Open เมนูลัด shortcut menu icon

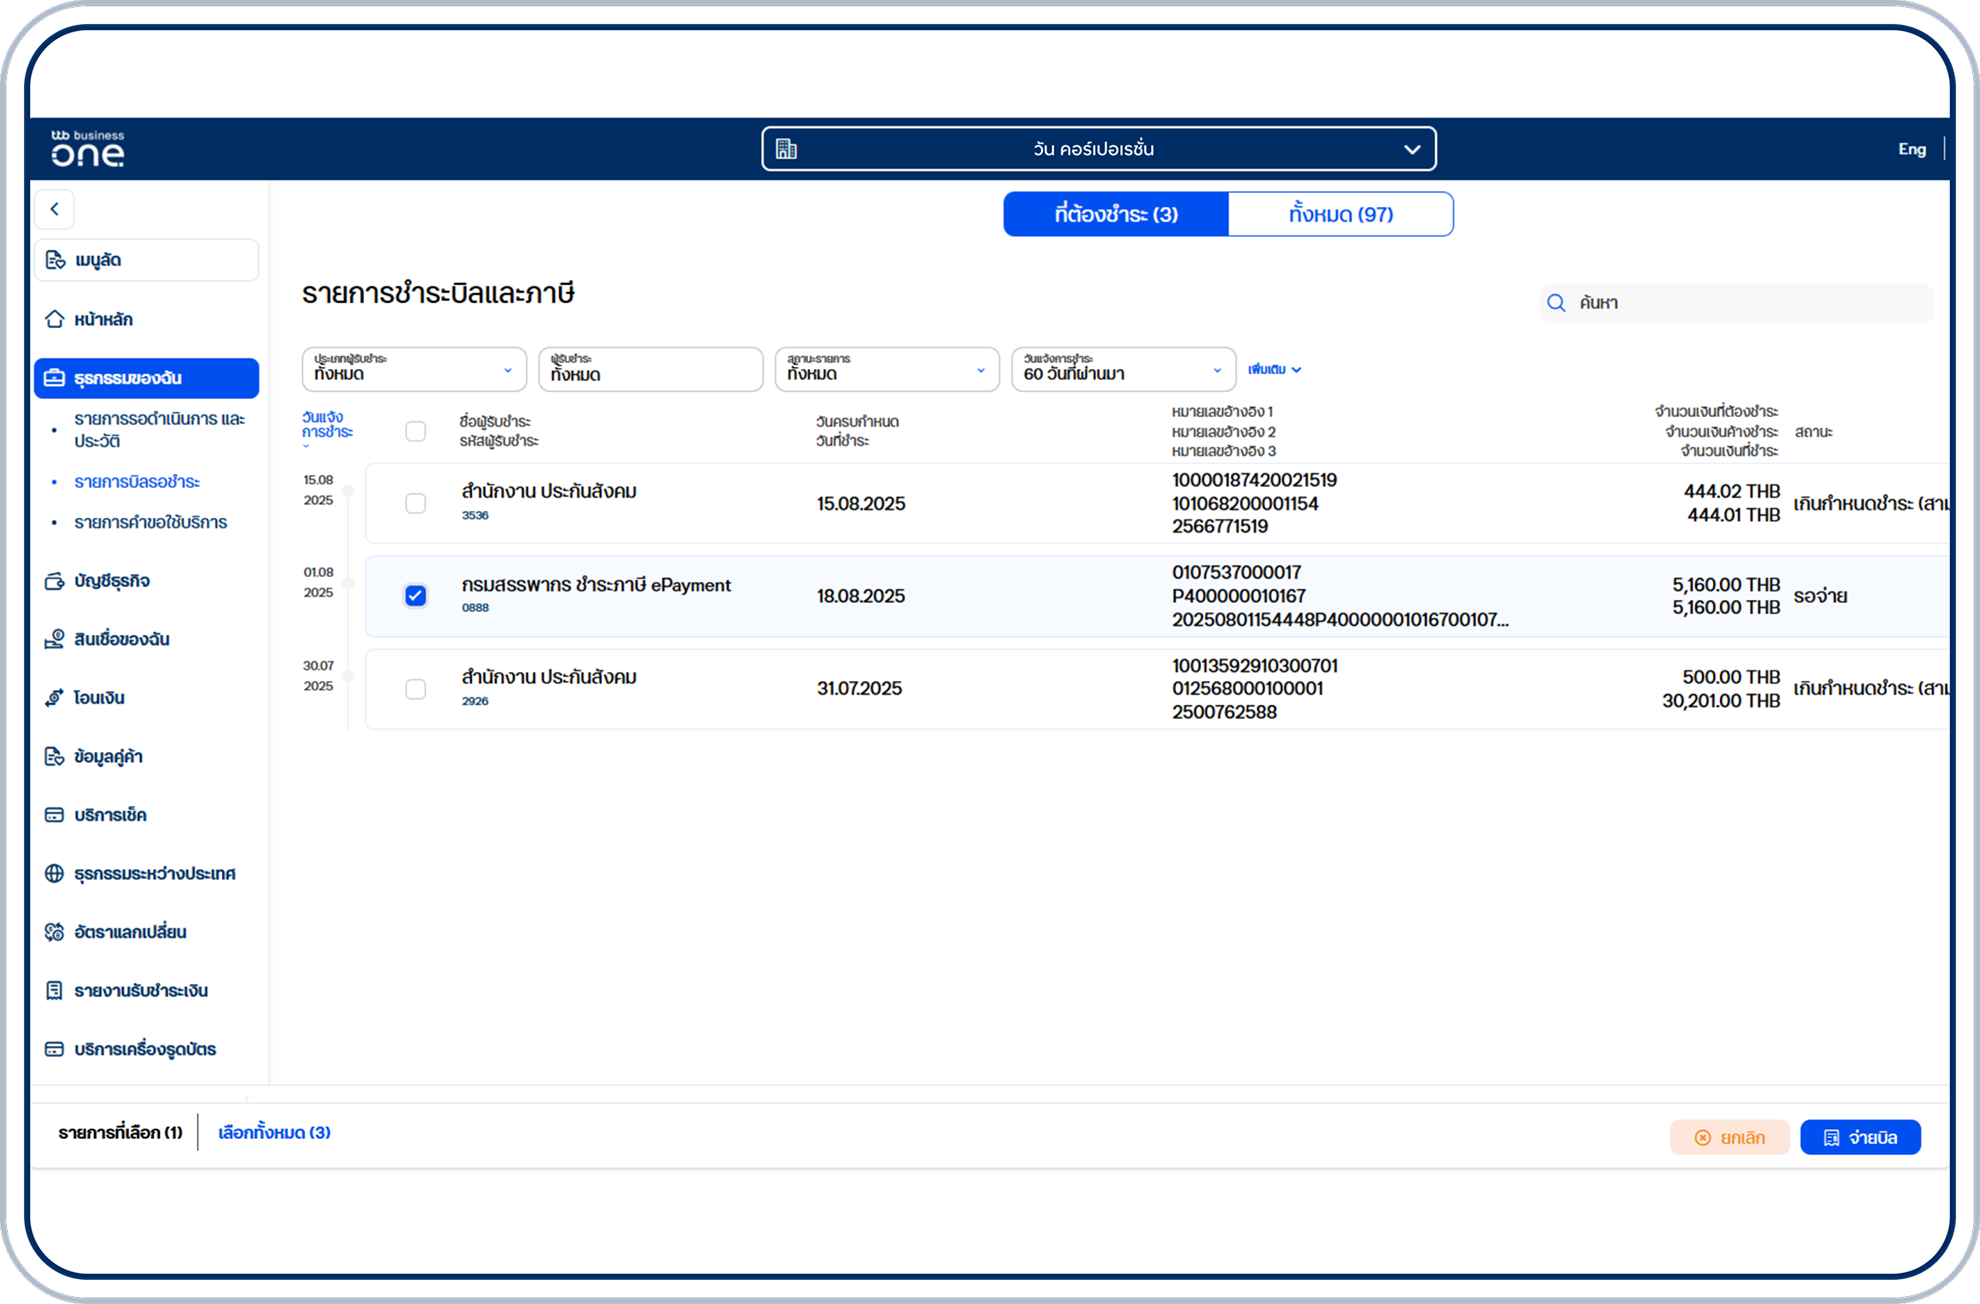[x=55, y=260]
